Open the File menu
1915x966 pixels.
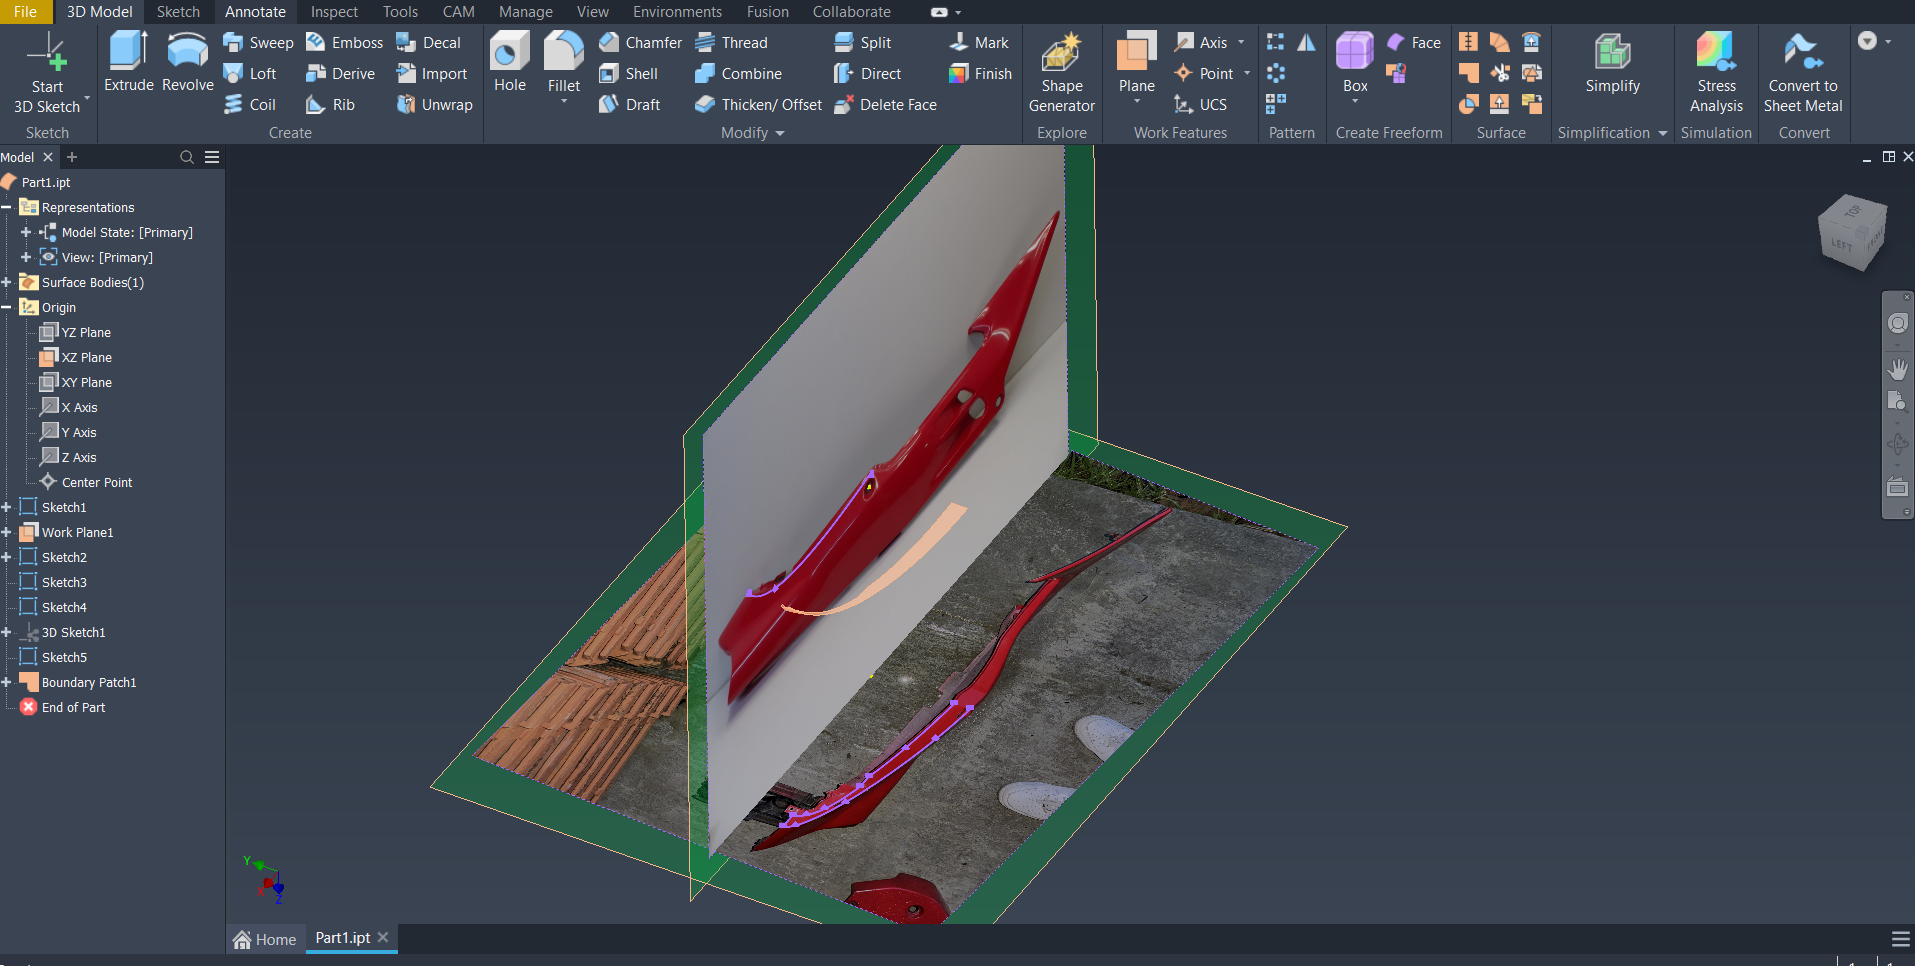pos(25,12)
